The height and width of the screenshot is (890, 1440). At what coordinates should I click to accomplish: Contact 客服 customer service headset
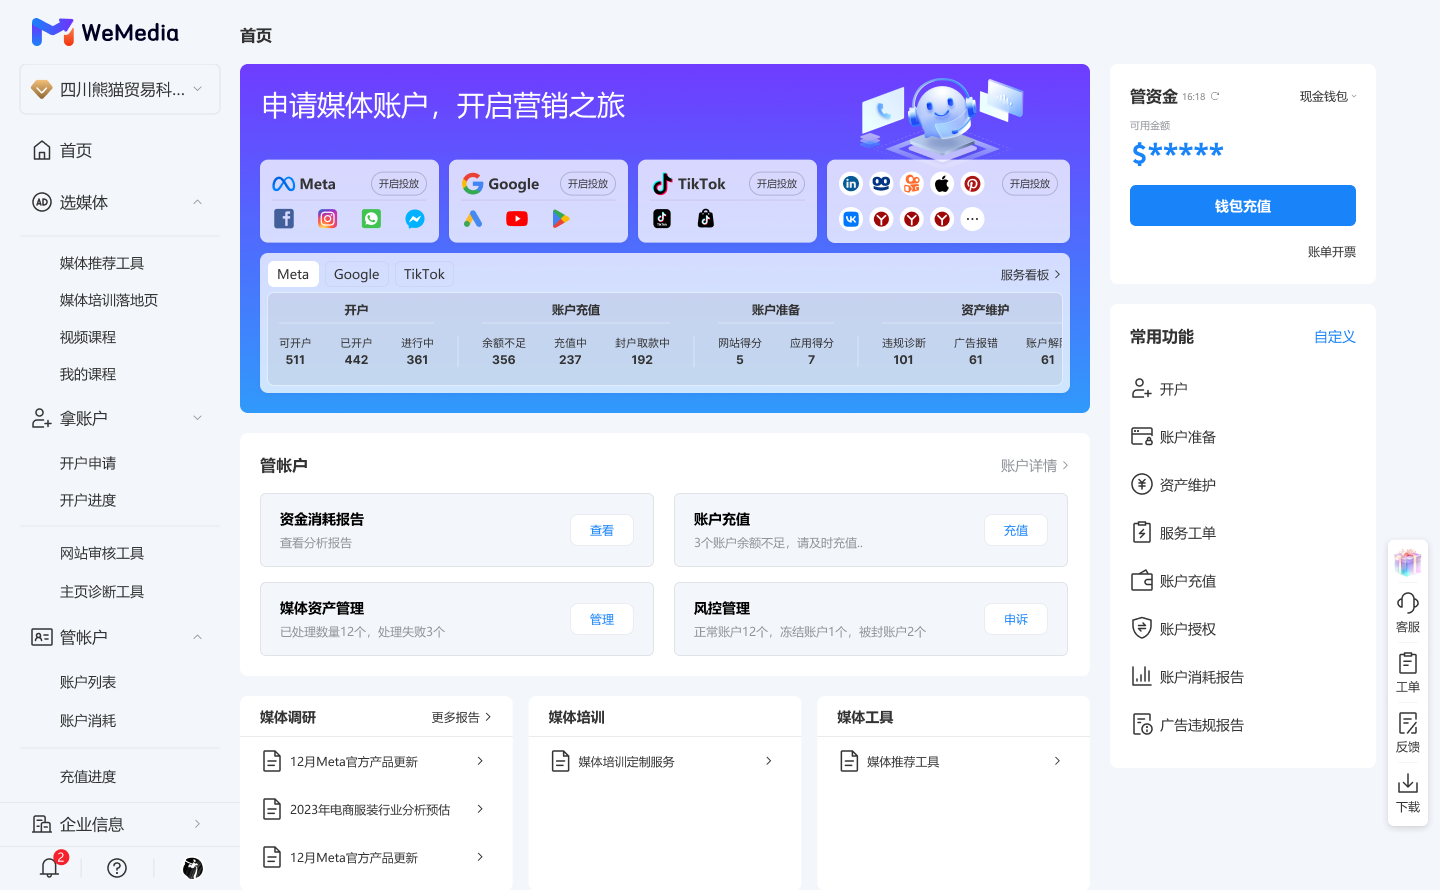tap(1408, 612)
